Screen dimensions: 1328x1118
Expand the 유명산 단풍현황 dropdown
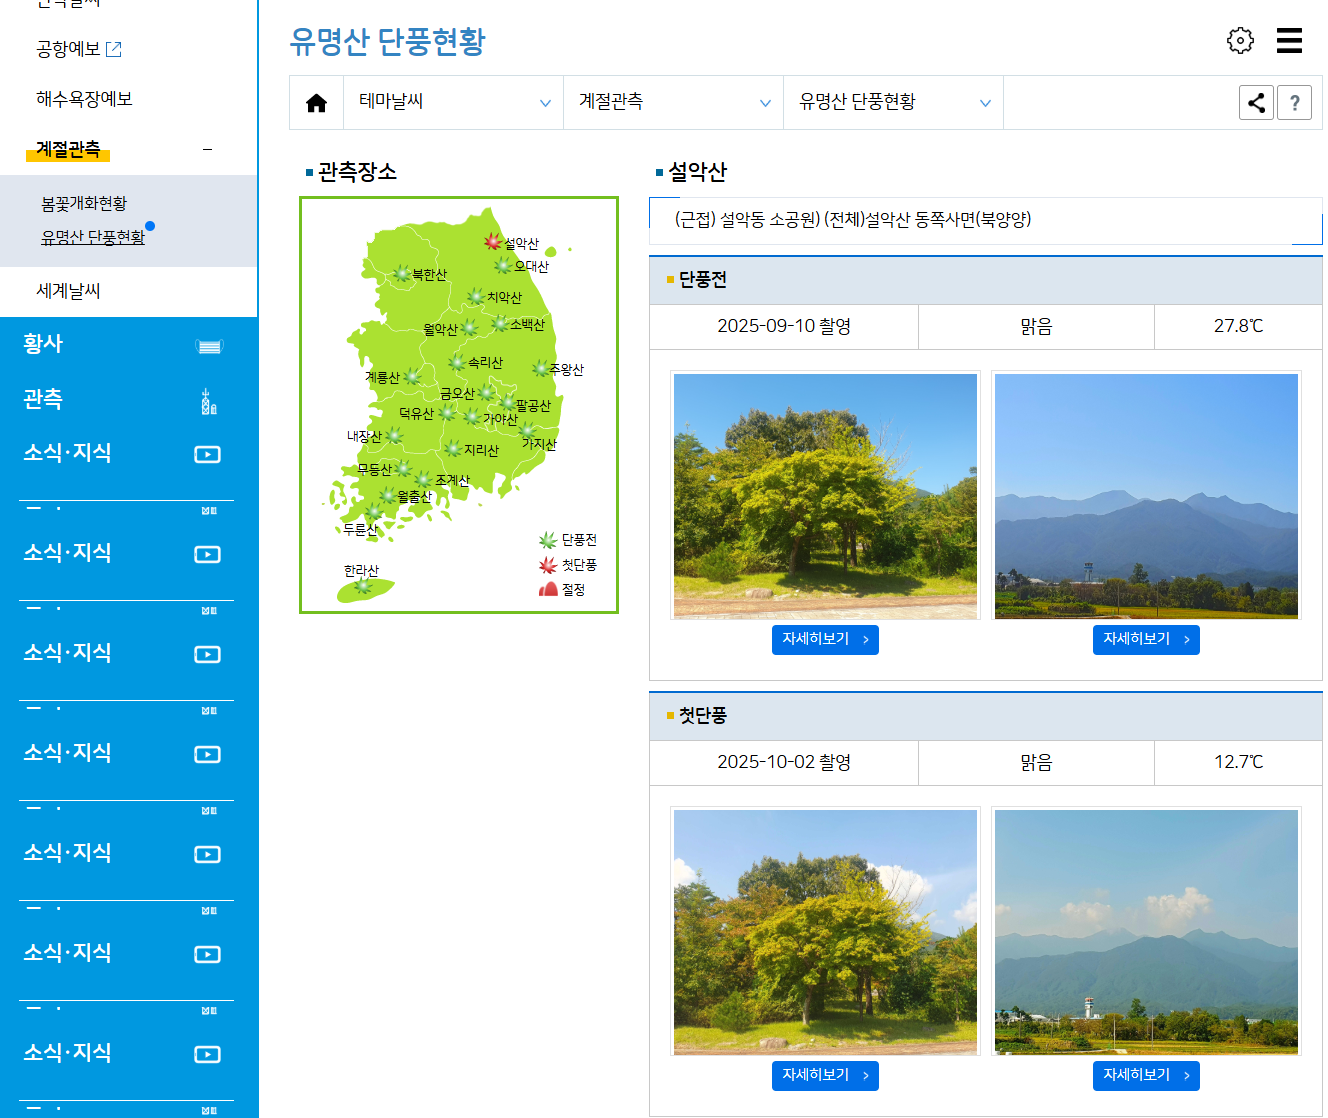click(893, 102)
